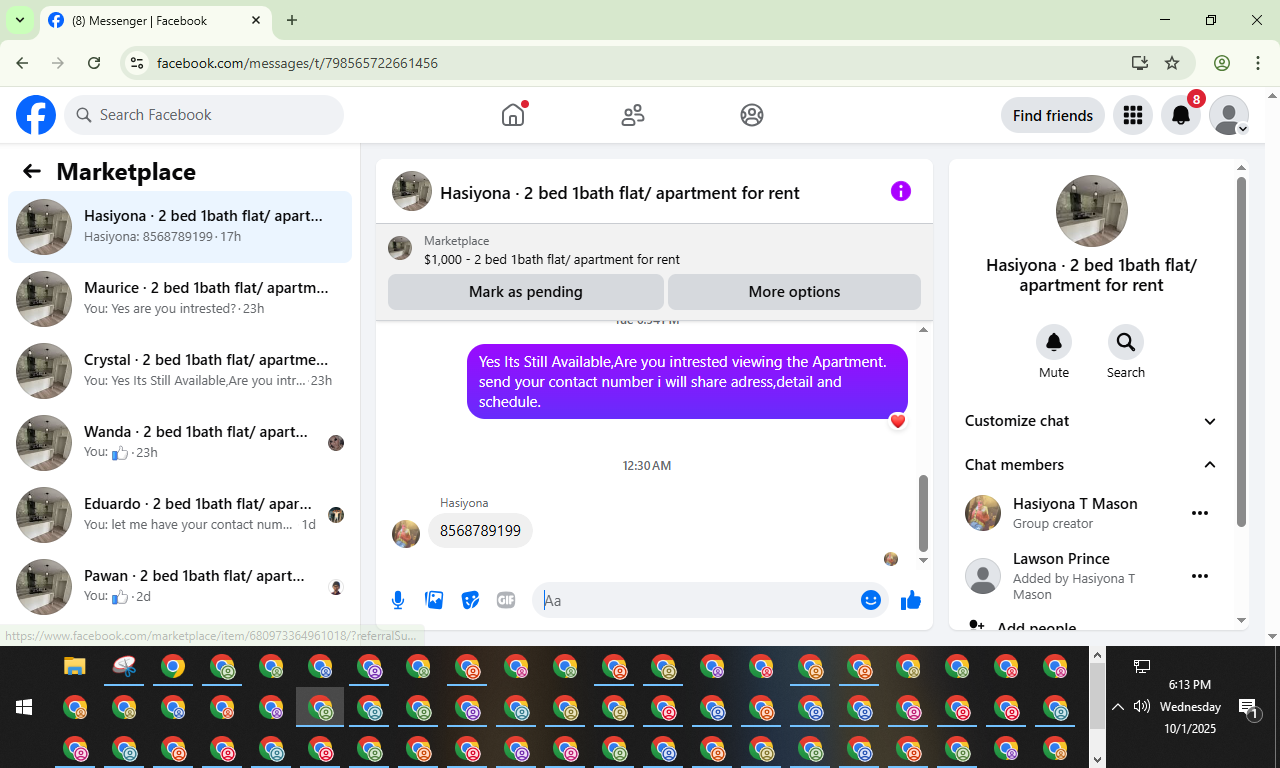View site information icon beside the URL

138,63
